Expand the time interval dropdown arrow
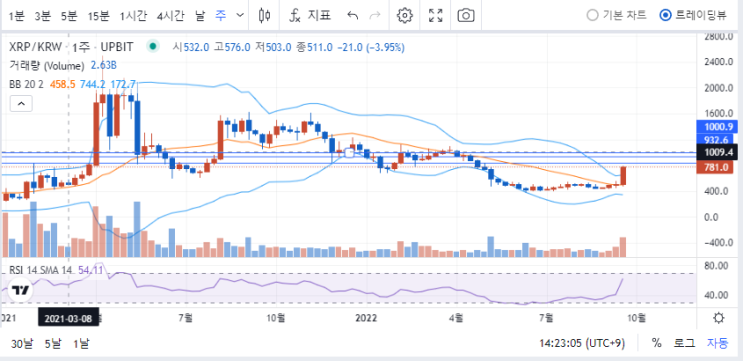 (x=240, y=15)
